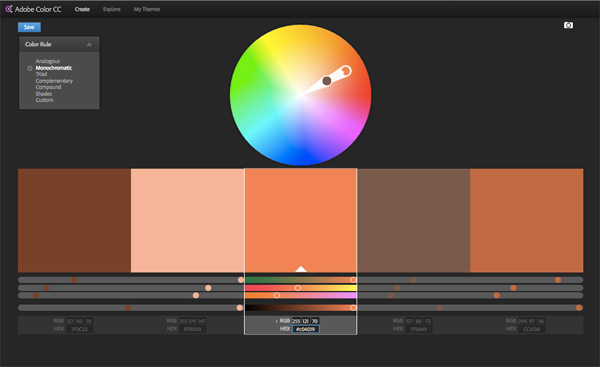Select the Monochromatic radio button
The height and width of the screenshot is (367, 600).
(x=30, y=69)
